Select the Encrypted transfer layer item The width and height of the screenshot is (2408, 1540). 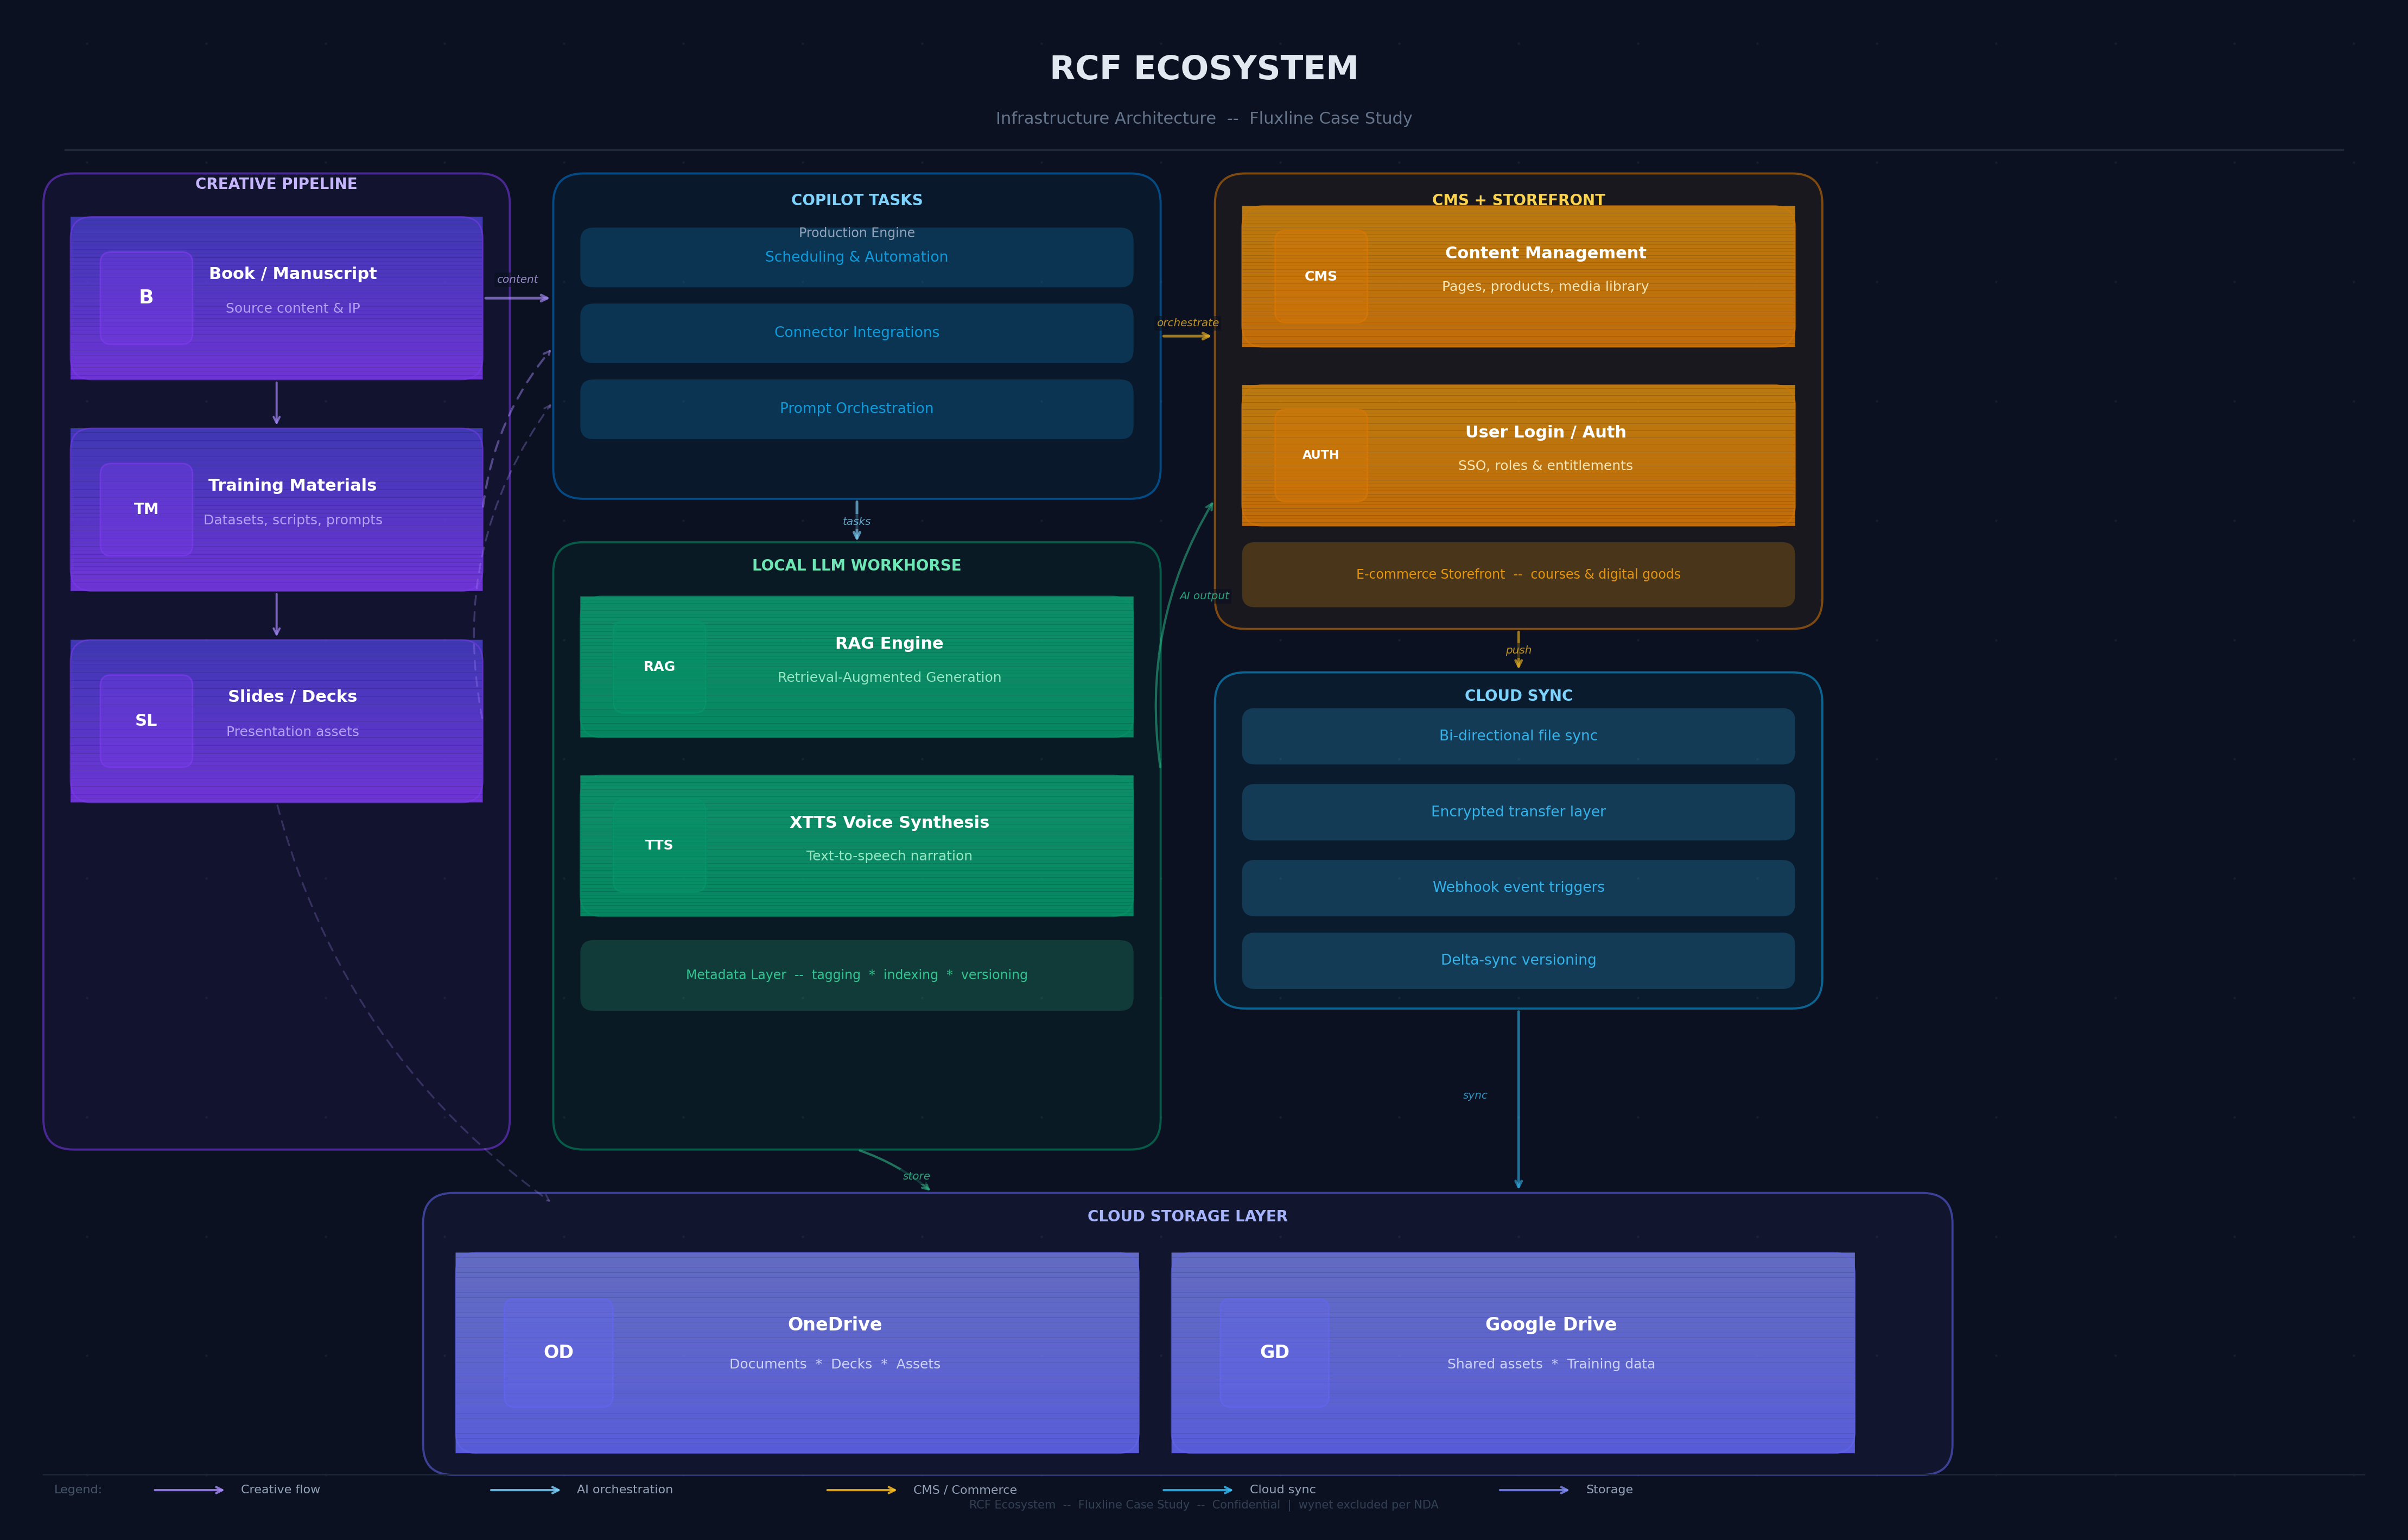1518,812
